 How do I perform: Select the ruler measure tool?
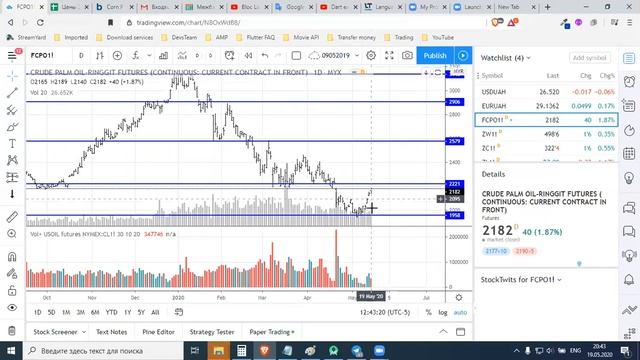coord(12,217)
